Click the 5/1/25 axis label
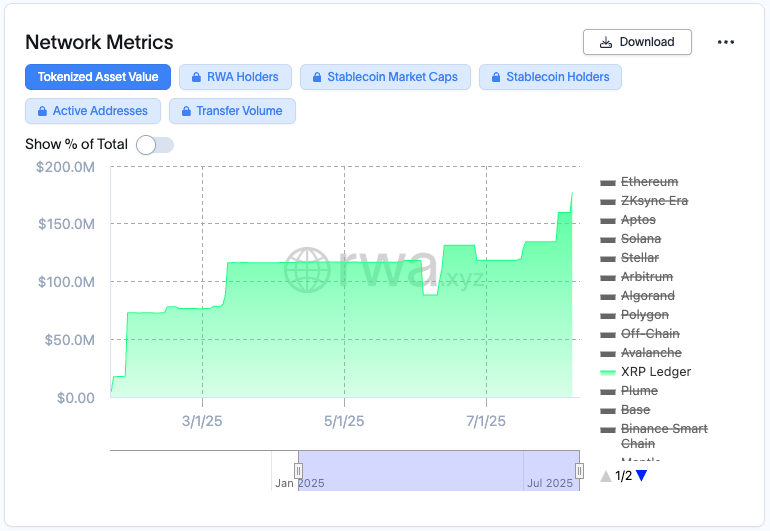Screen dimensions: 770x531 pyautogui.click(x=344, y=421)
